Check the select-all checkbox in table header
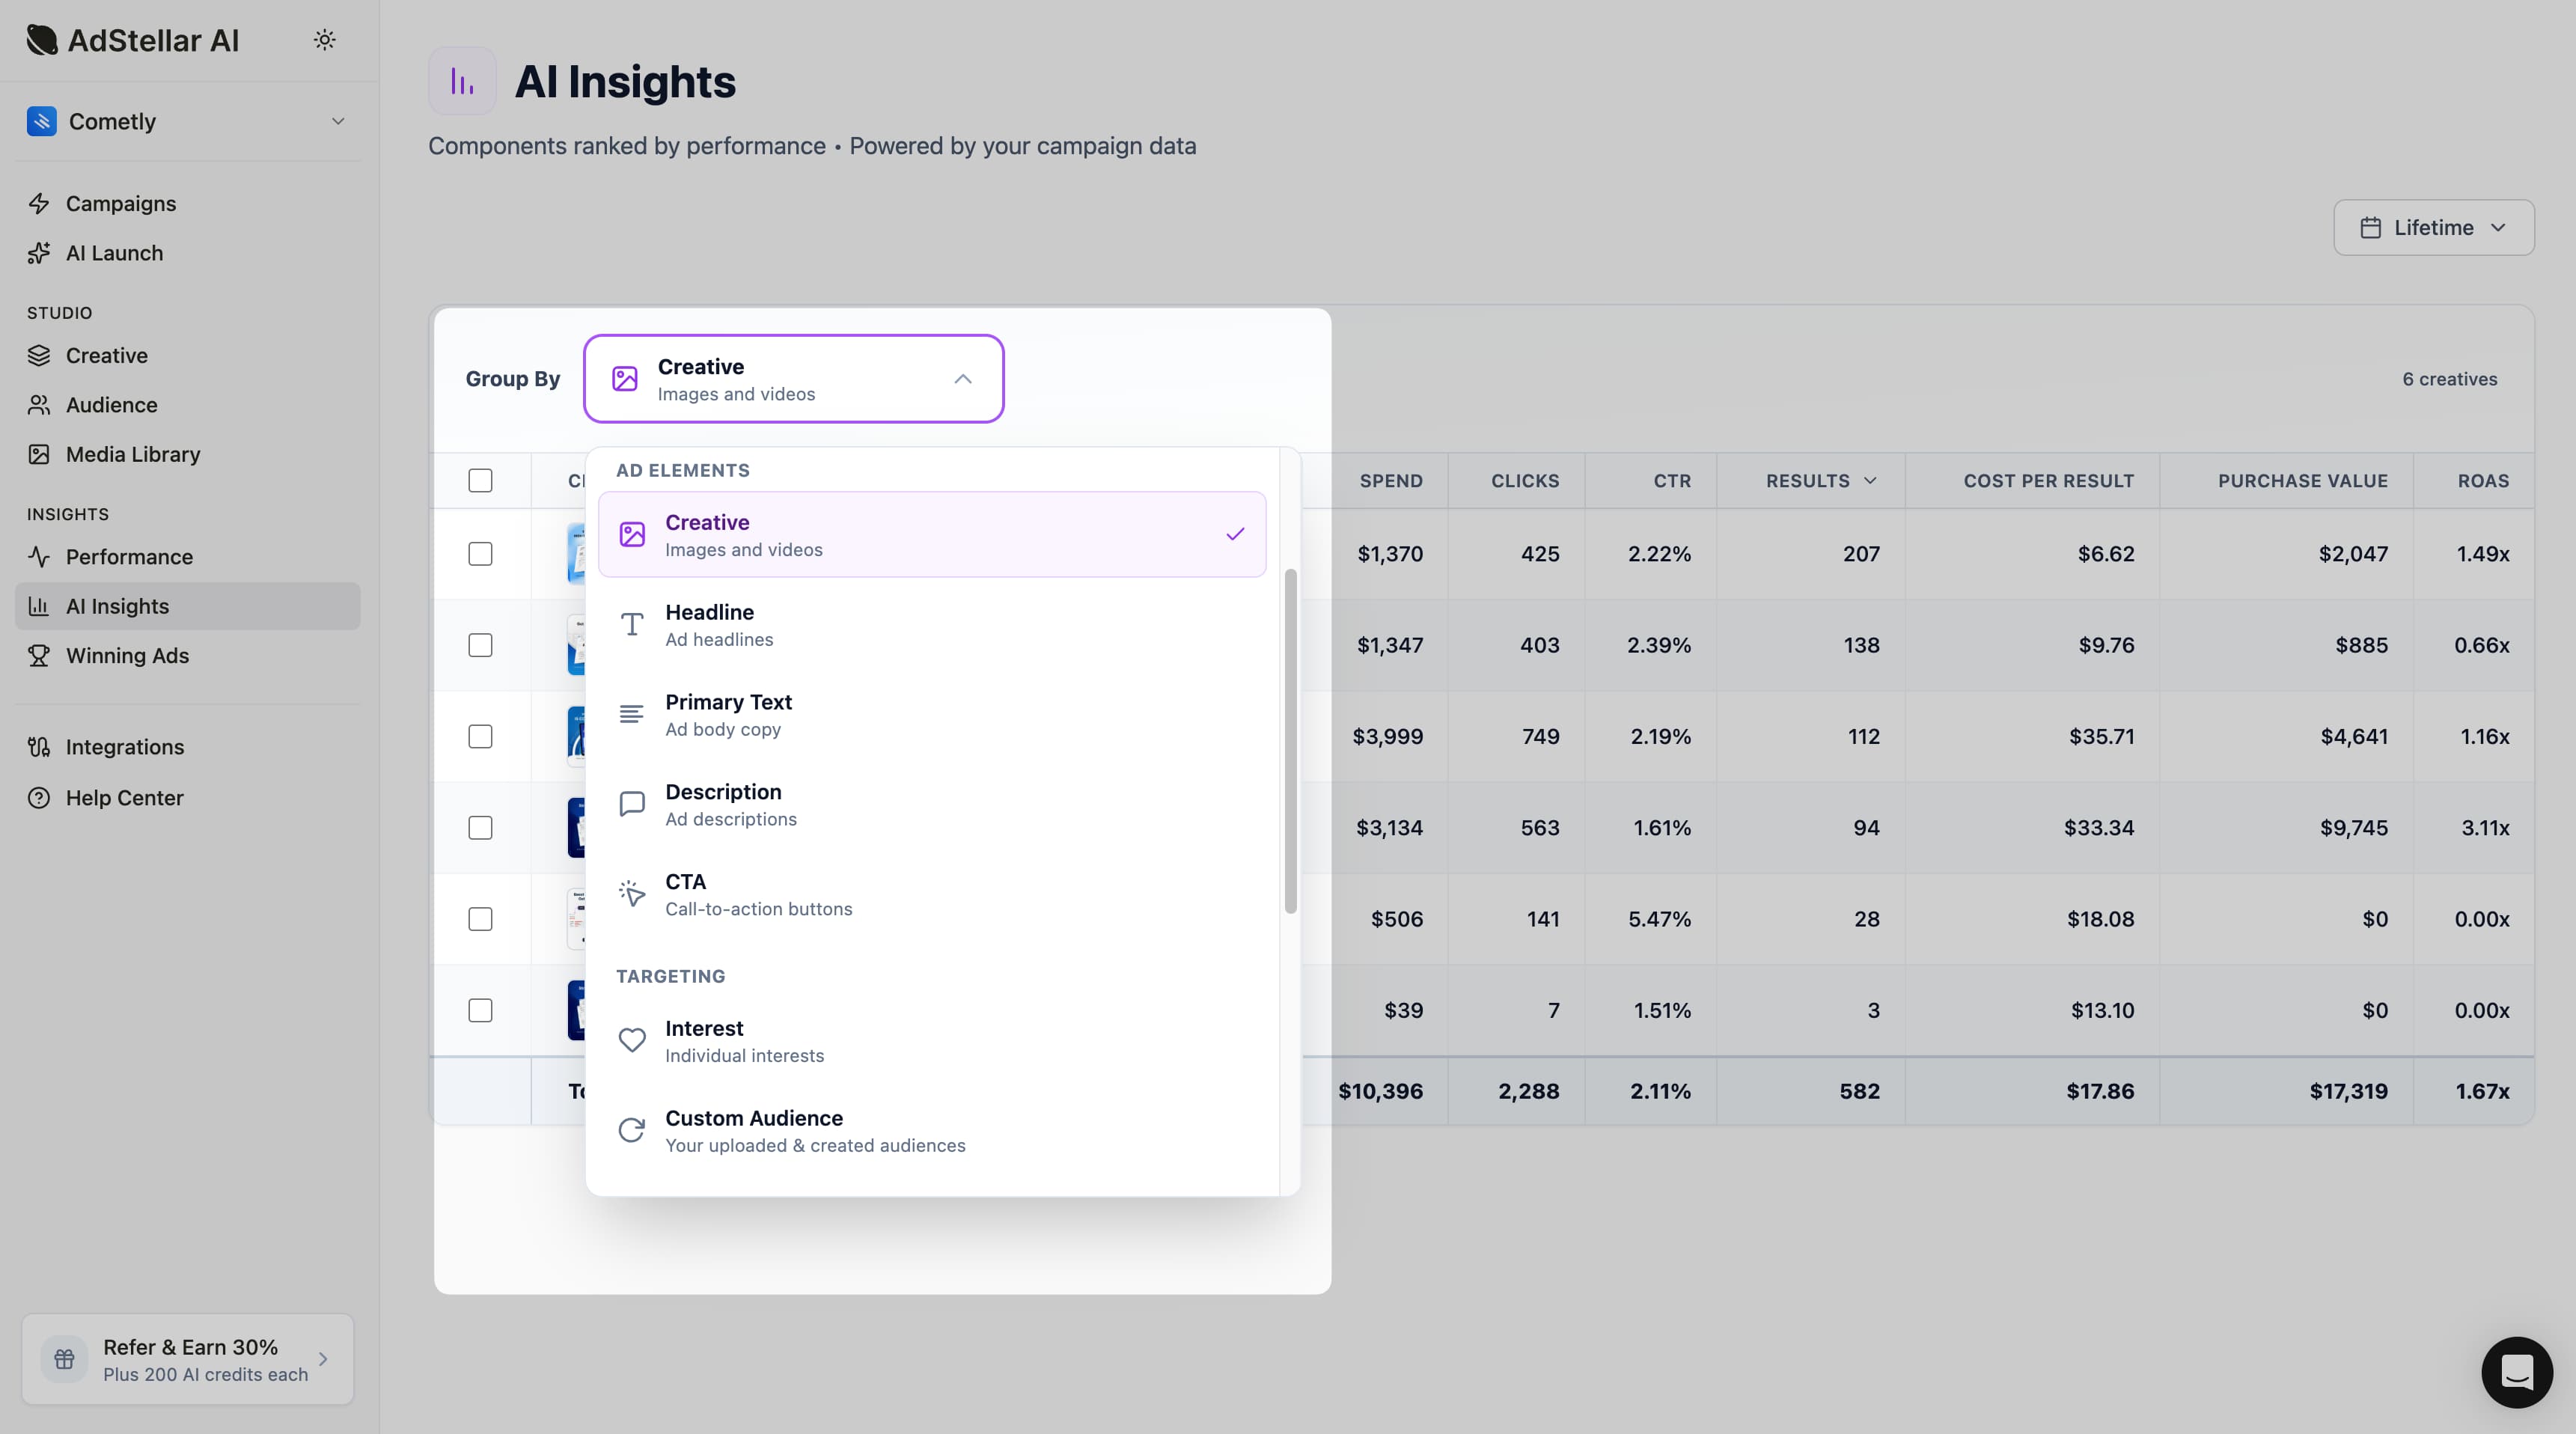The height and width of the screenshot is (1434, 2576). tap(480, 480)
